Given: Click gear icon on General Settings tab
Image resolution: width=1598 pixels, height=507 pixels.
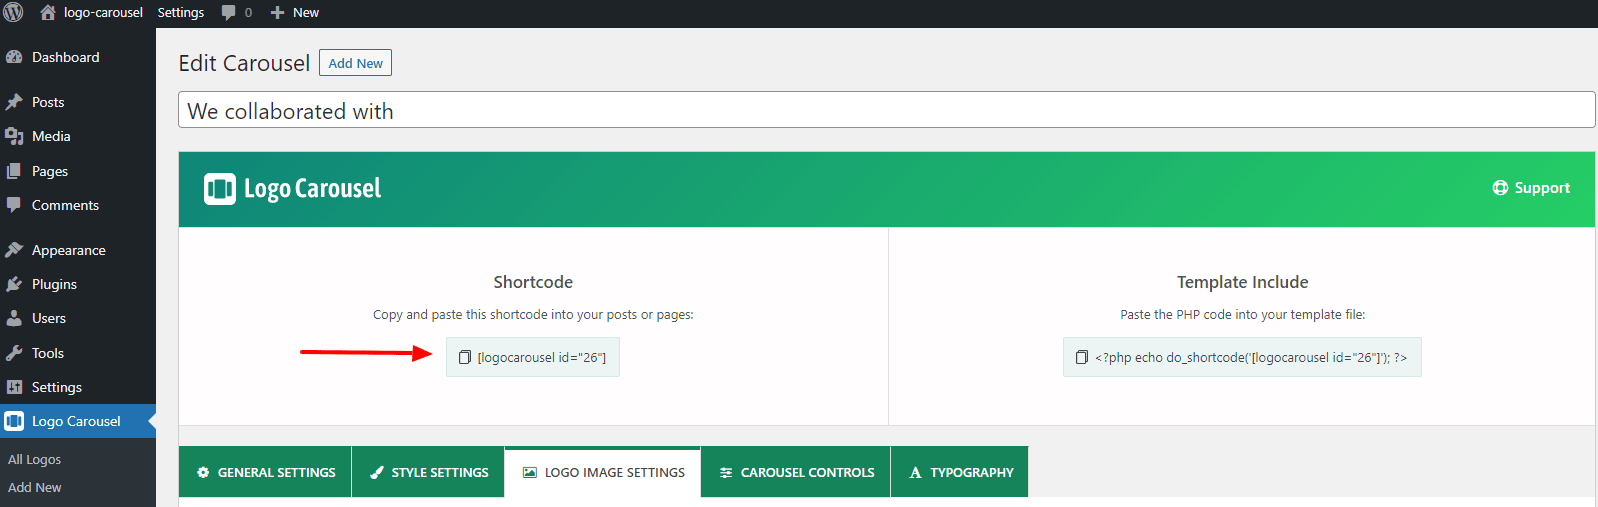Looking at the screenshot, I should pyautogui.click(x=203, y=472).
